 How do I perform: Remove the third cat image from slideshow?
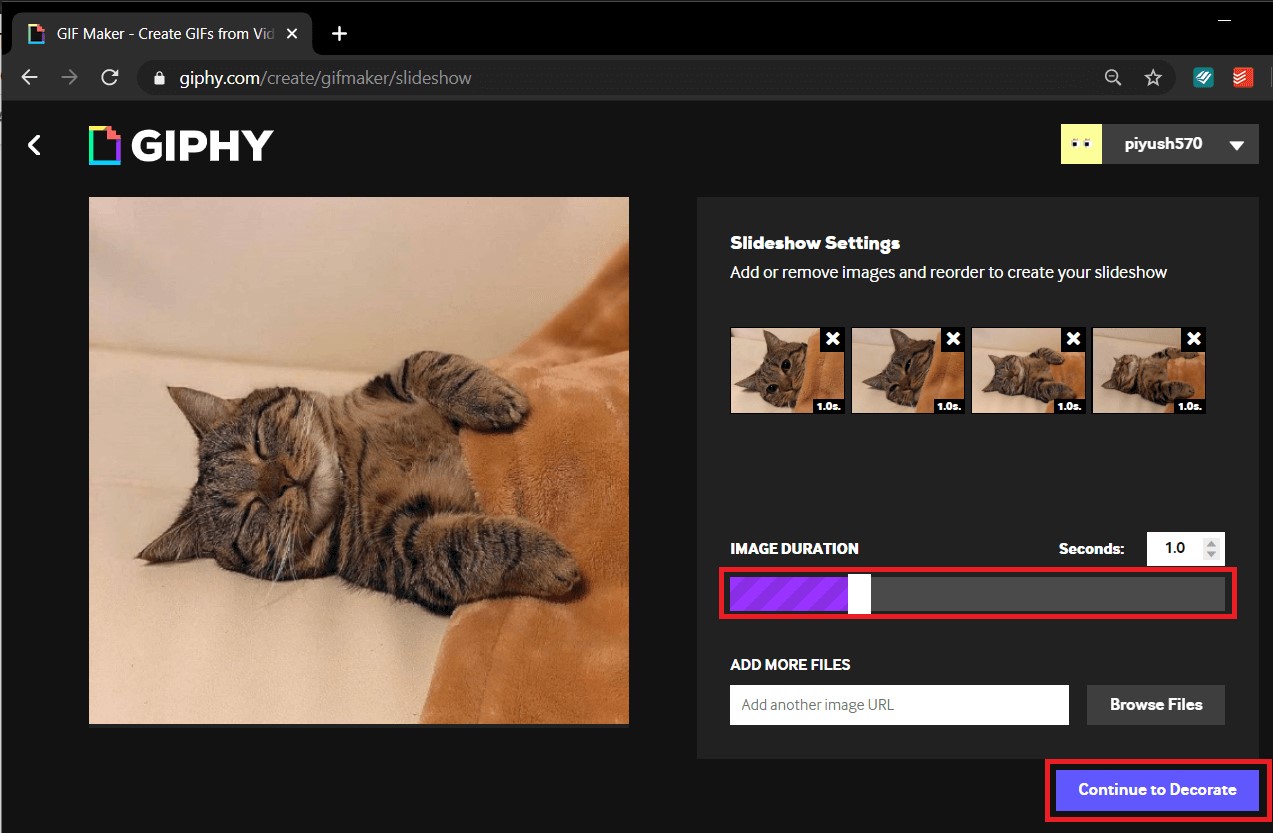click(x=1073, y=339)
